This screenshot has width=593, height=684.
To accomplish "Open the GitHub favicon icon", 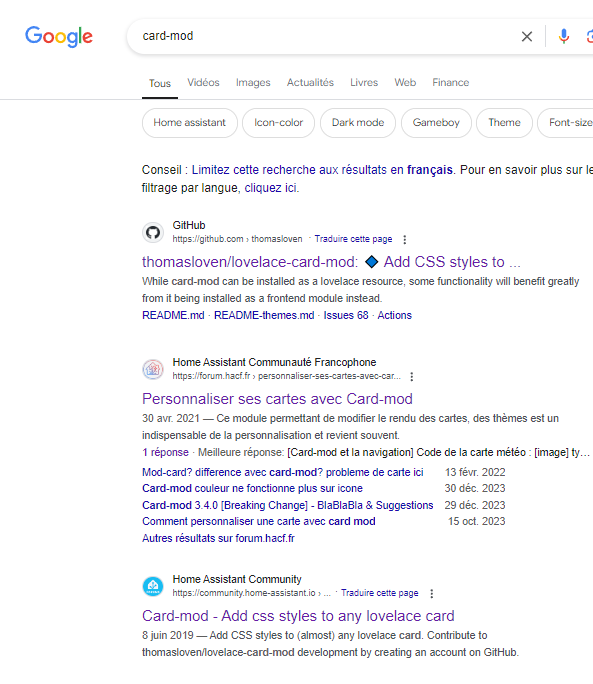I will (x=153, y=233).
